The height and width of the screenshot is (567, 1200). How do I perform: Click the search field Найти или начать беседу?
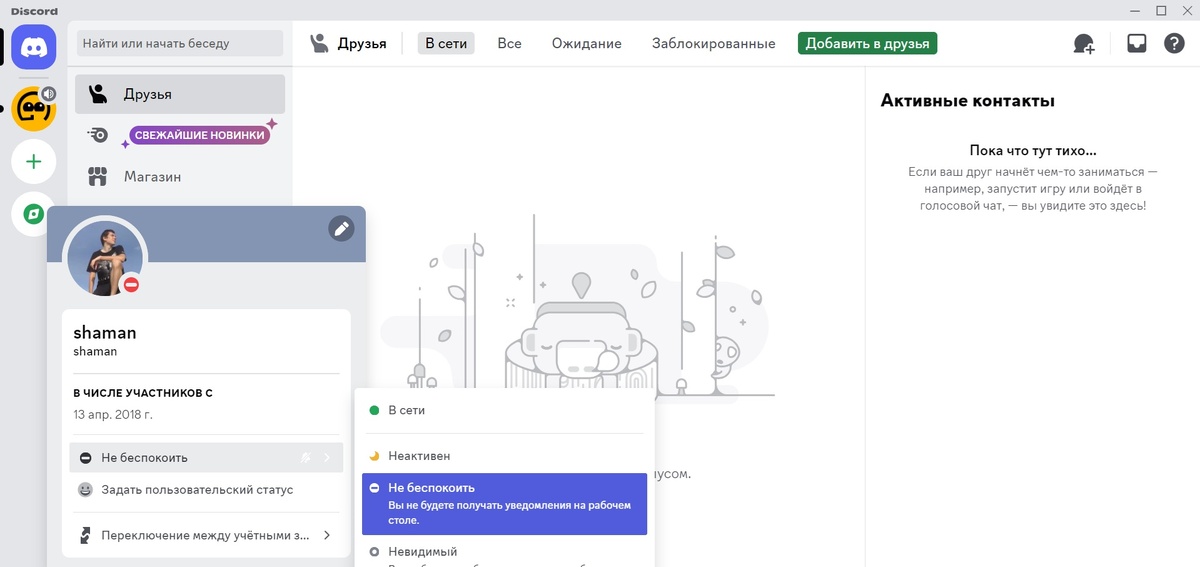tap(180, 43)
